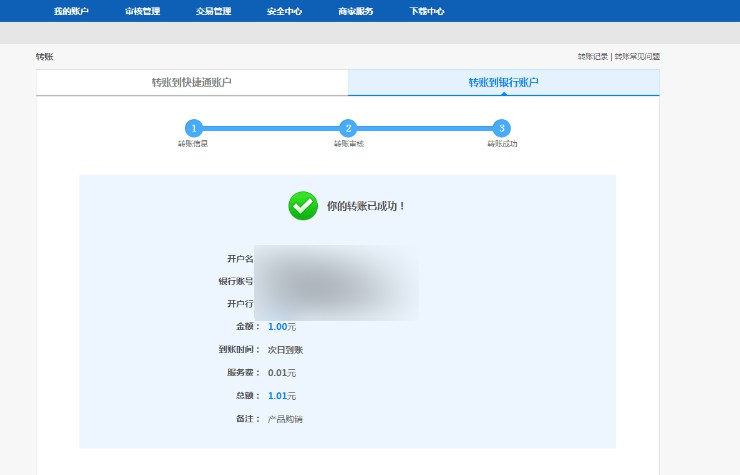
Task: Click the 1.01元 total amount value
Action: (282, 395)
